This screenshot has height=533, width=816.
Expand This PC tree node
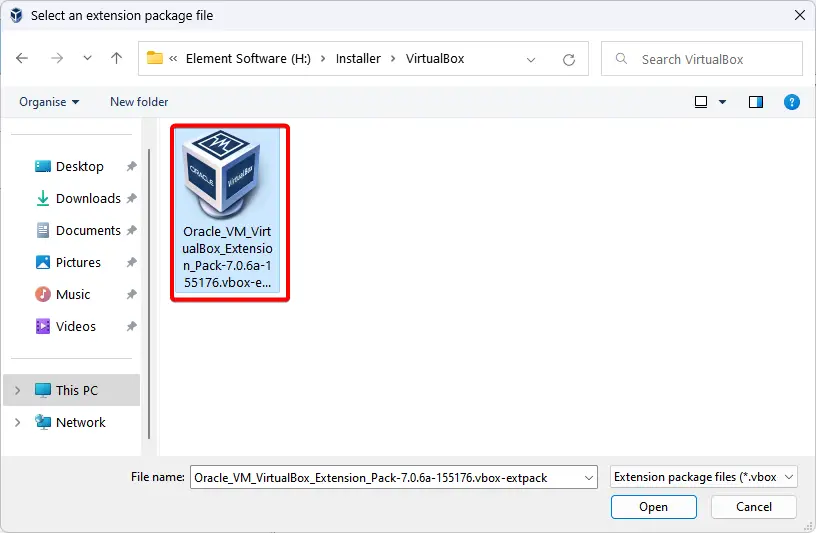[18, 390]
